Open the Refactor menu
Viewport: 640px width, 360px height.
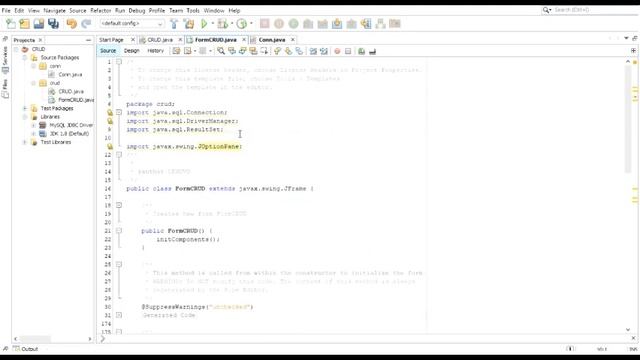point(100,11)
